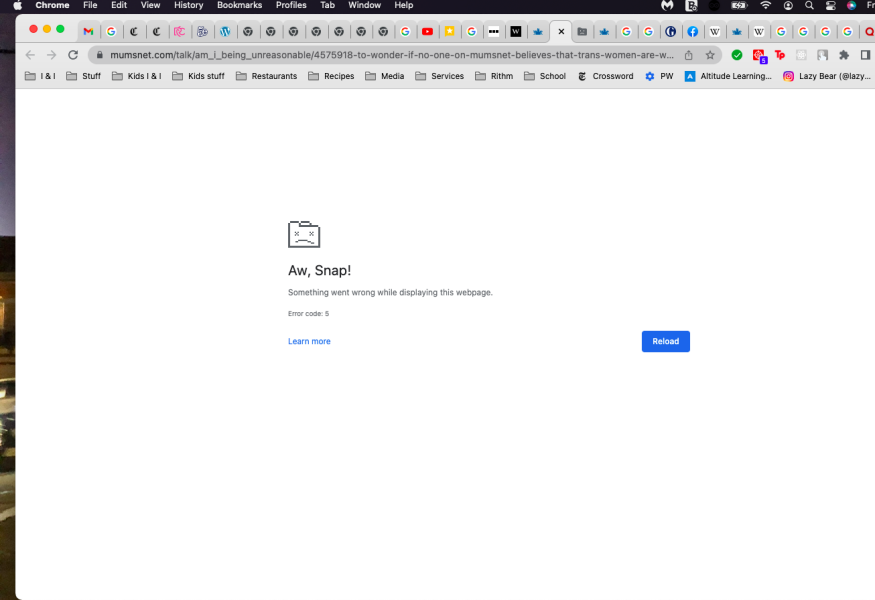
Task: Toggle the Chrome side panel
Action: pos(866,55)
